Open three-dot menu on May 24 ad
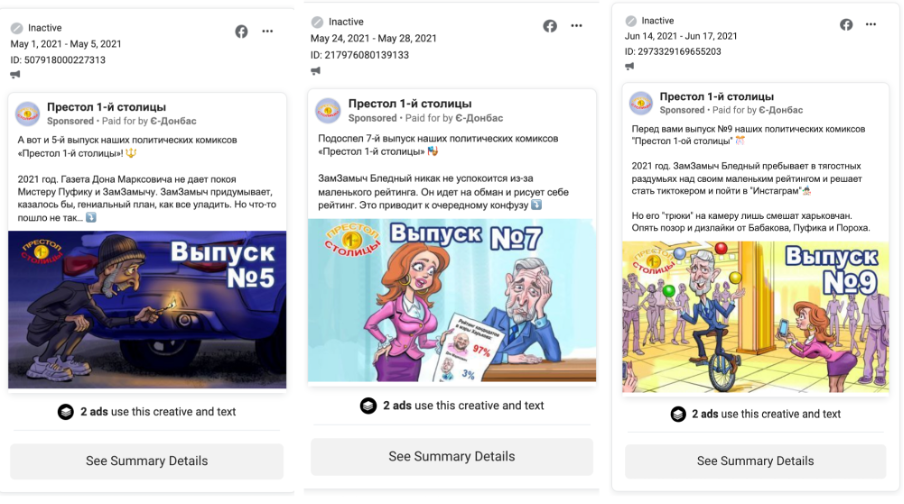This screenshot has height=504, width=904. [576, 26]
